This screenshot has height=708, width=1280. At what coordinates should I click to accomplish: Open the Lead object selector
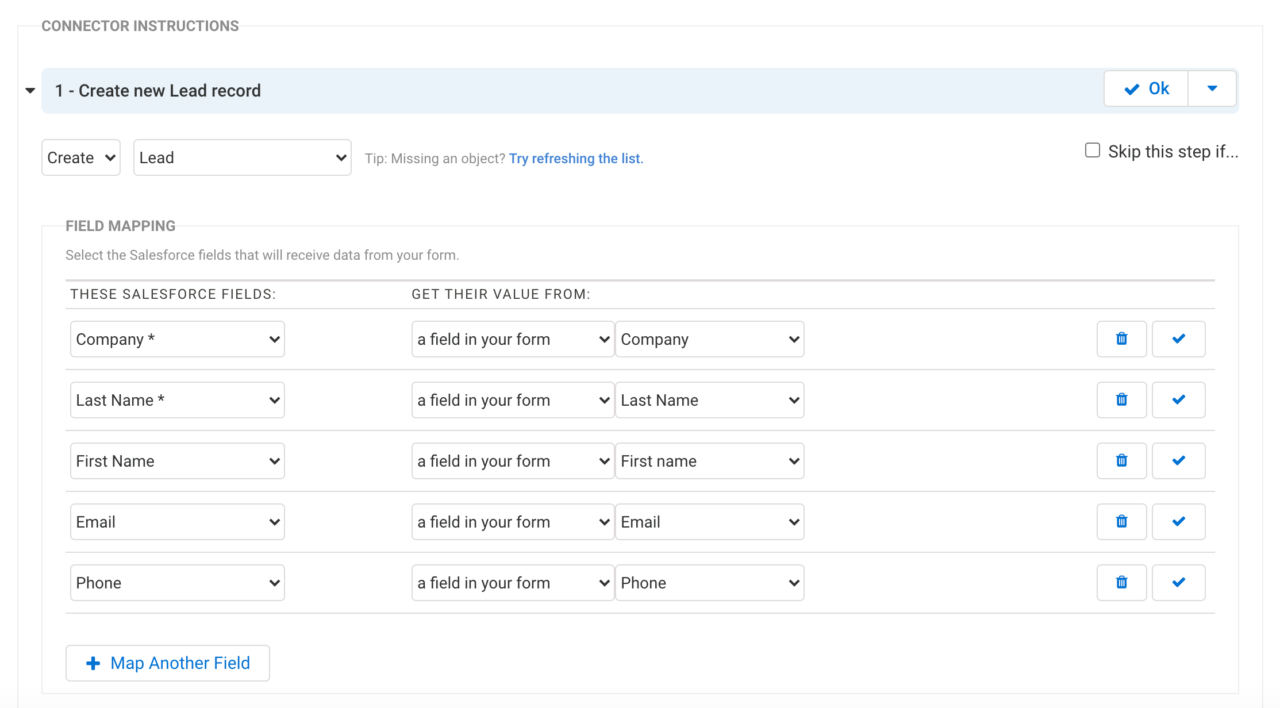point(242,157)
